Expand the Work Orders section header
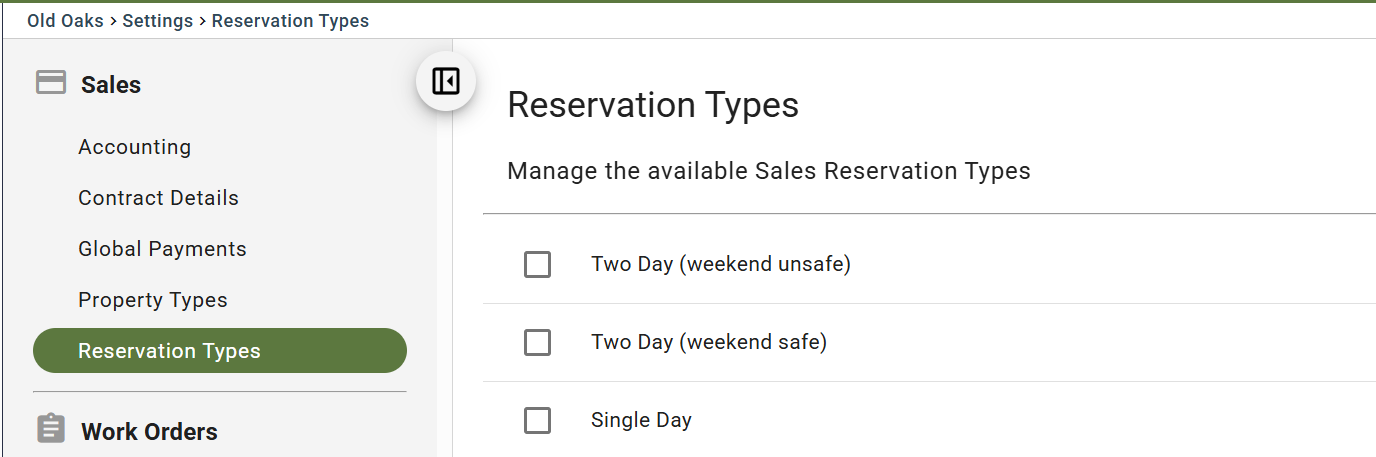 (x=149, y=432)
